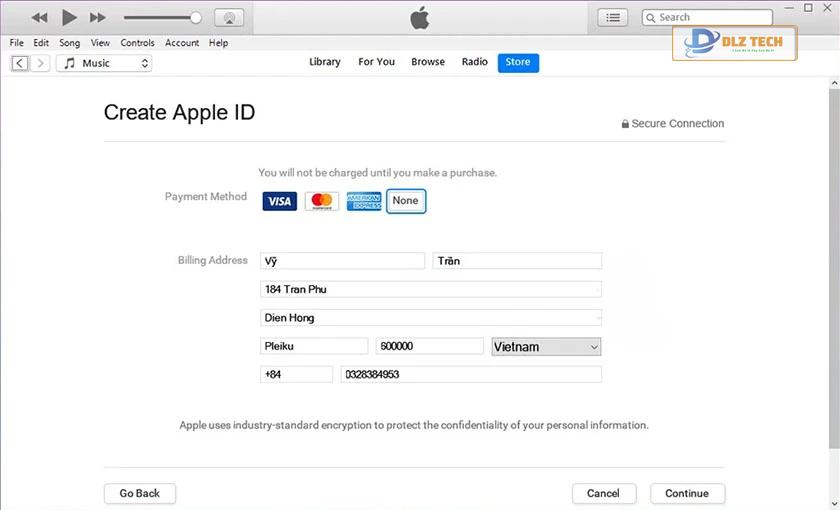Minimize the iTunes window
Viewport: 840px width, 510px height.
pos(789,8)
